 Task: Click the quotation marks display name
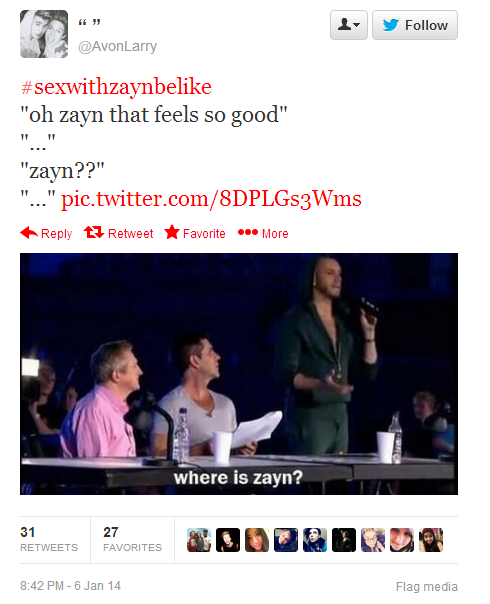[89, 23]
